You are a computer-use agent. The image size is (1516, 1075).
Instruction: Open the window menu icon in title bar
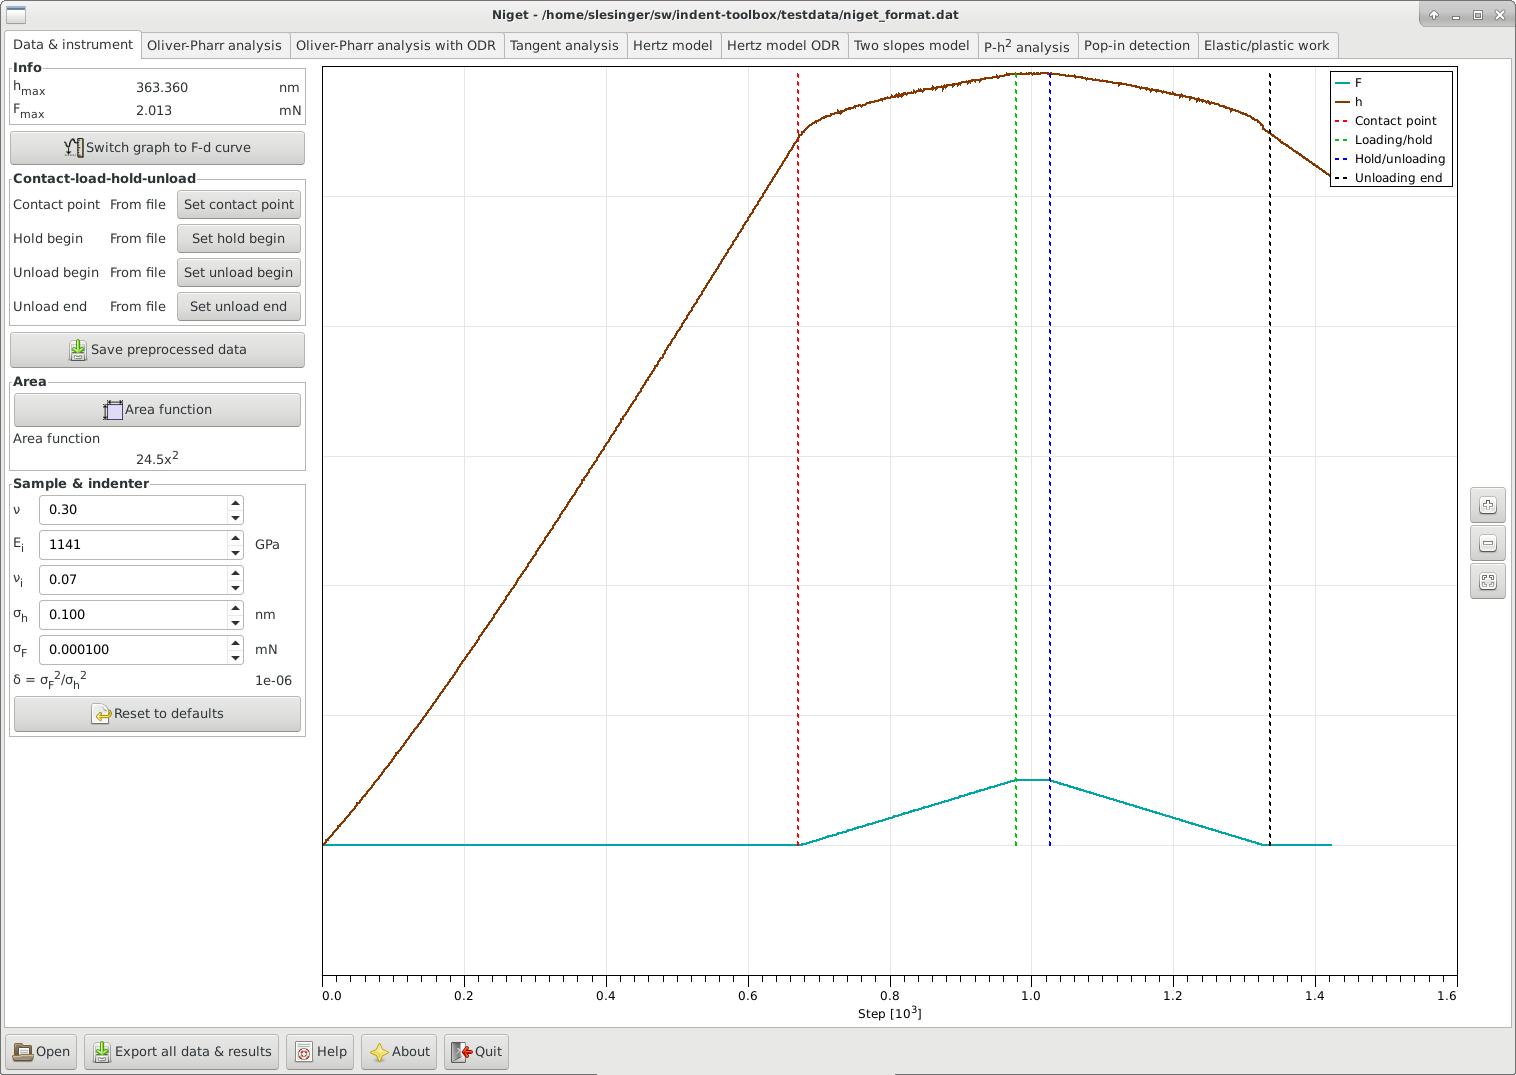coord(16,15)
